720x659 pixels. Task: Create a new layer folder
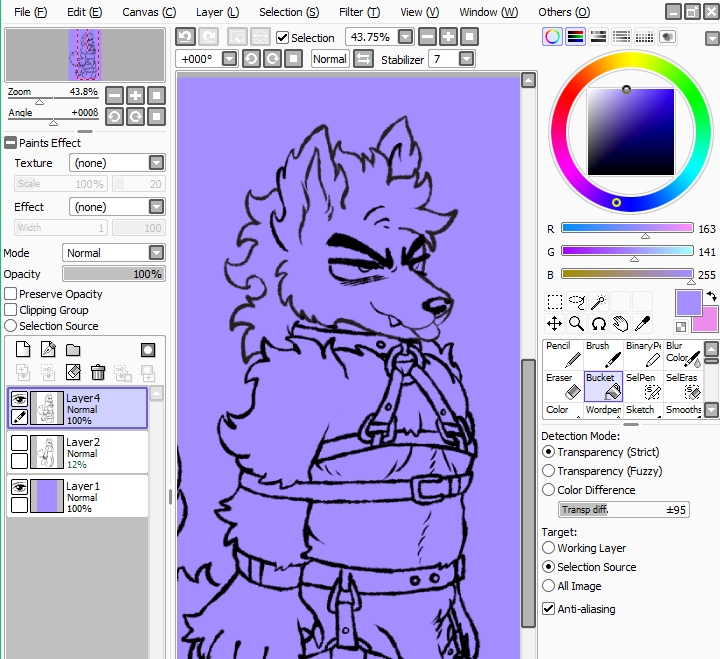pos(73,349)
